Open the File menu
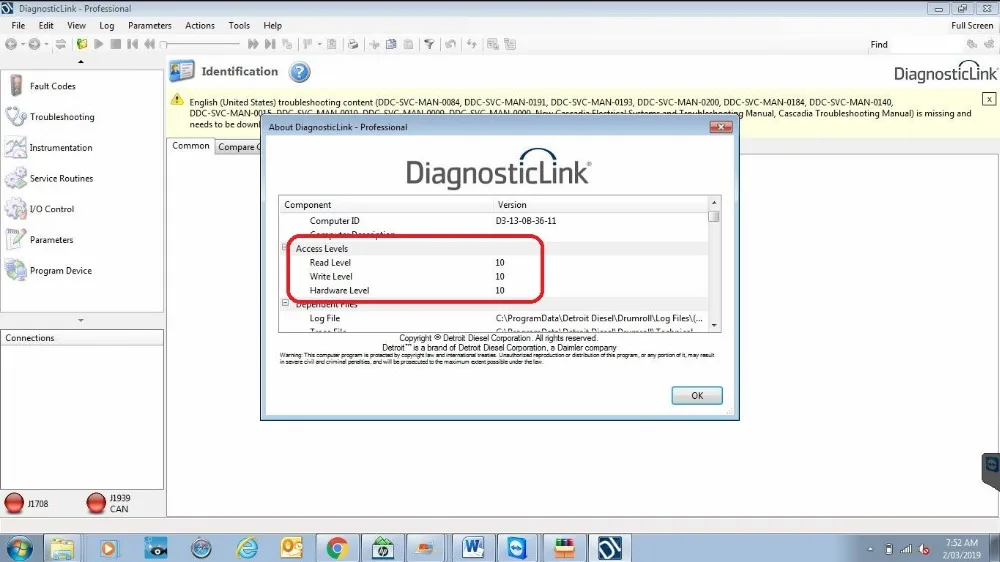Screen dimensions: 1000x562 pos(18,26)
